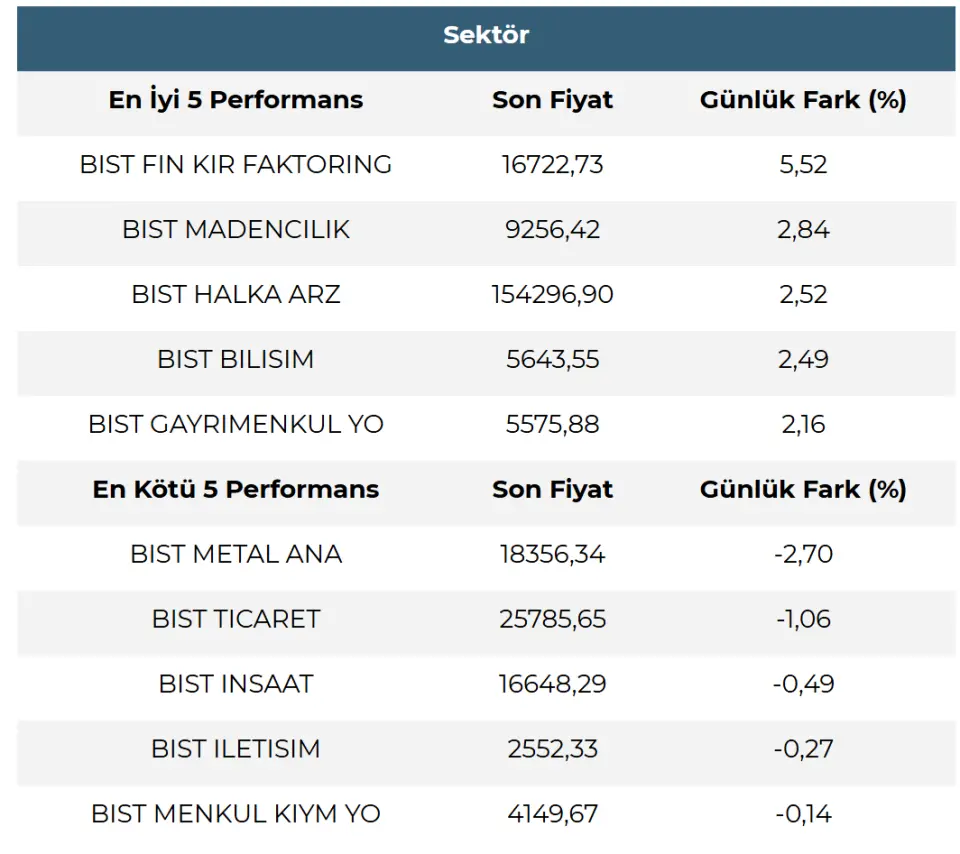Open the BIST HALKA ARZ entry
Image resolution: width=960 pixels, height=854 pixels.
coord(236,295)
